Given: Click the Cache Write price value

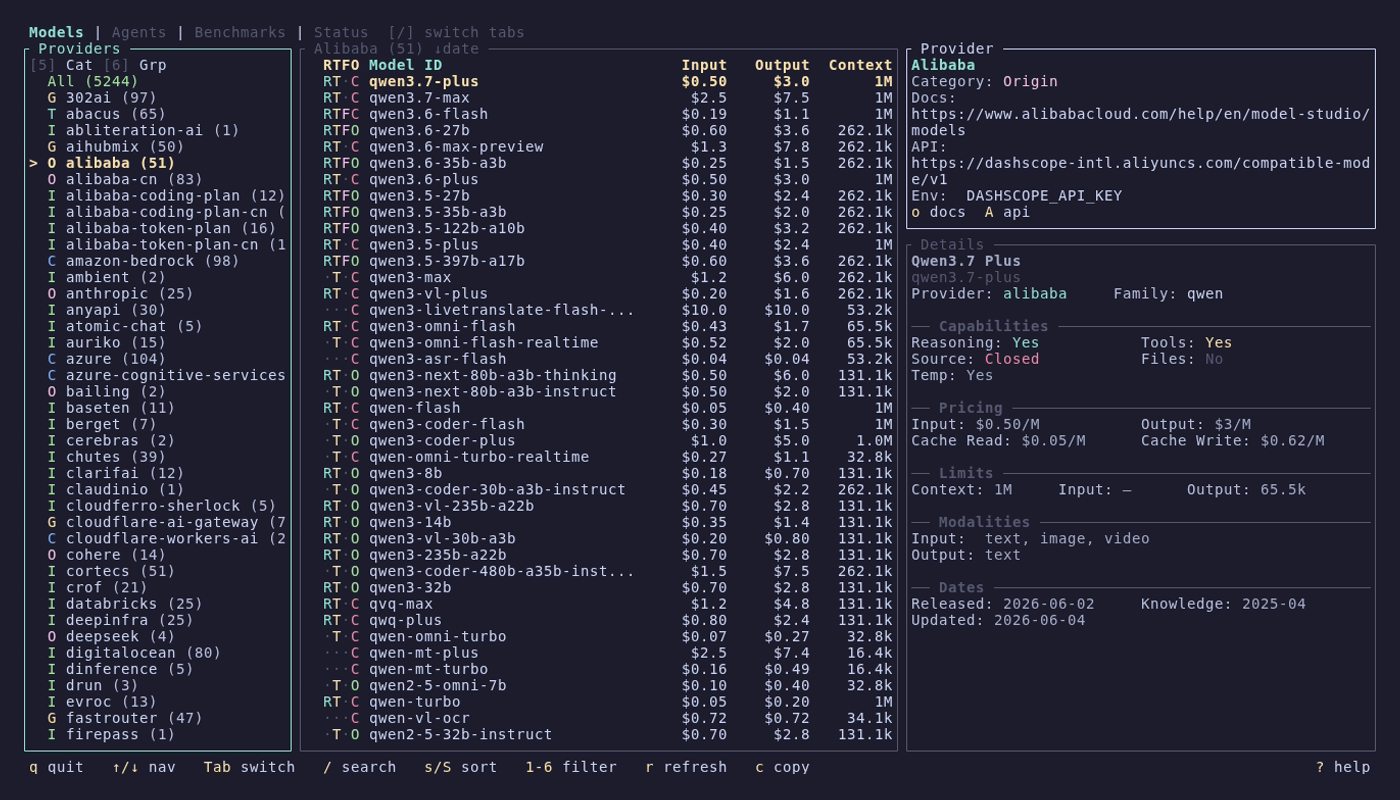Looking at the screenshot, I should click(x=1292, y=441).
